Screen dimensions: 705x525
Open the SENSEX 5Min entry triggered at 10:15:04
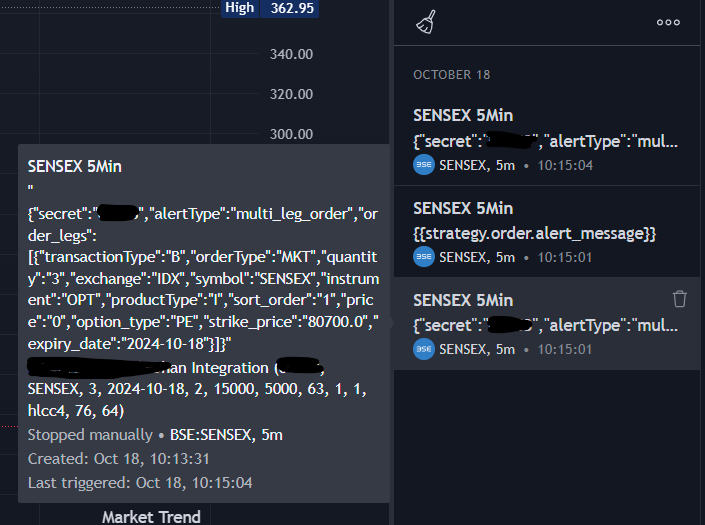point(547,139)
